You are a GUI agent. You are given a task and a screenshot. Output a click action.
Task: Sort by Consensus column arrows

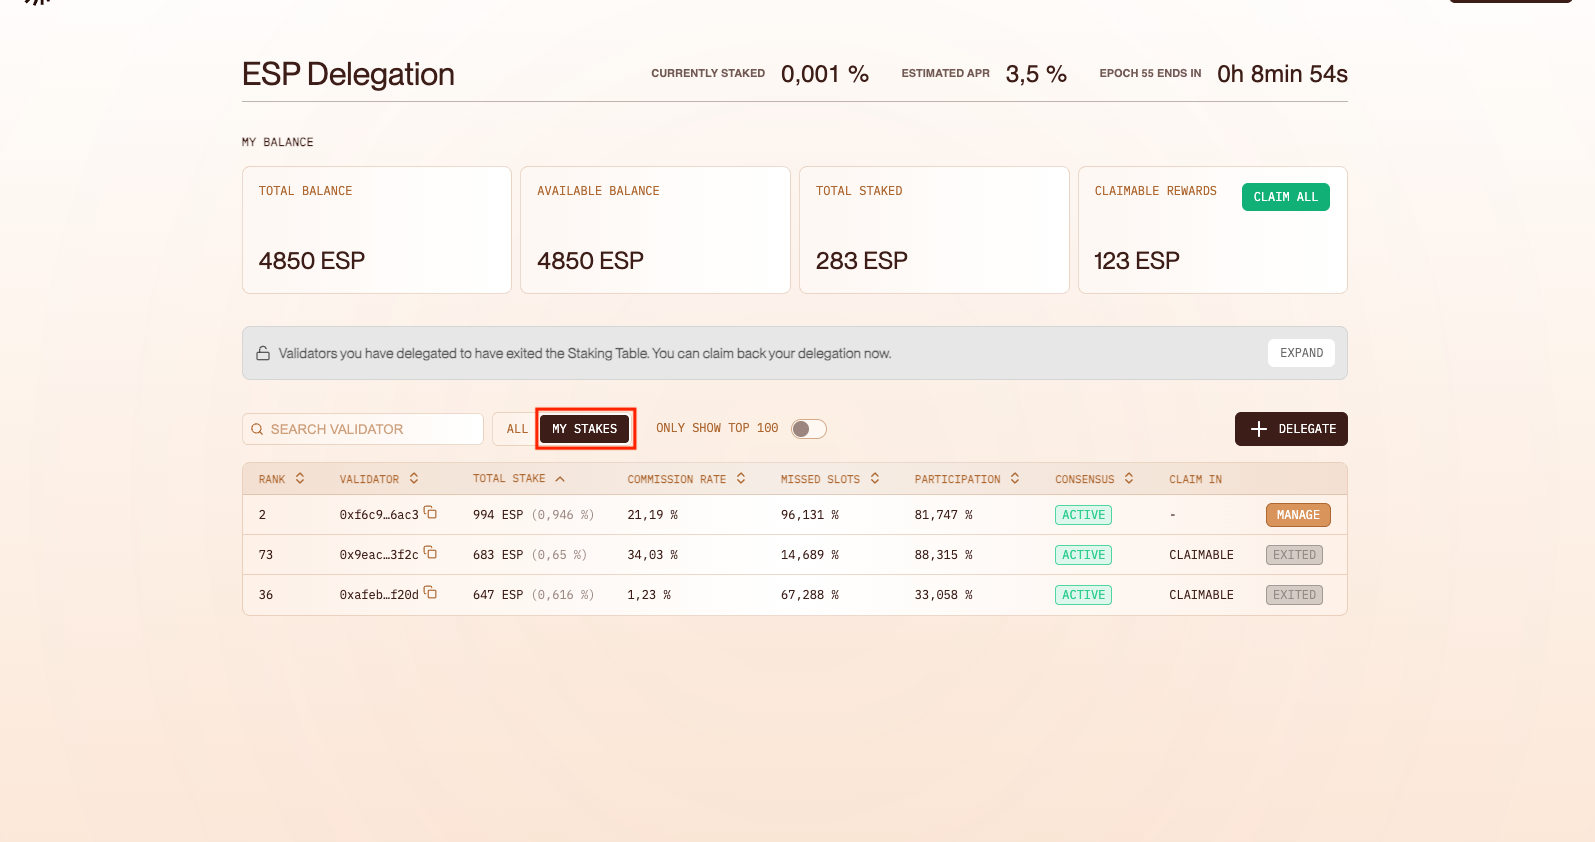1129,479
